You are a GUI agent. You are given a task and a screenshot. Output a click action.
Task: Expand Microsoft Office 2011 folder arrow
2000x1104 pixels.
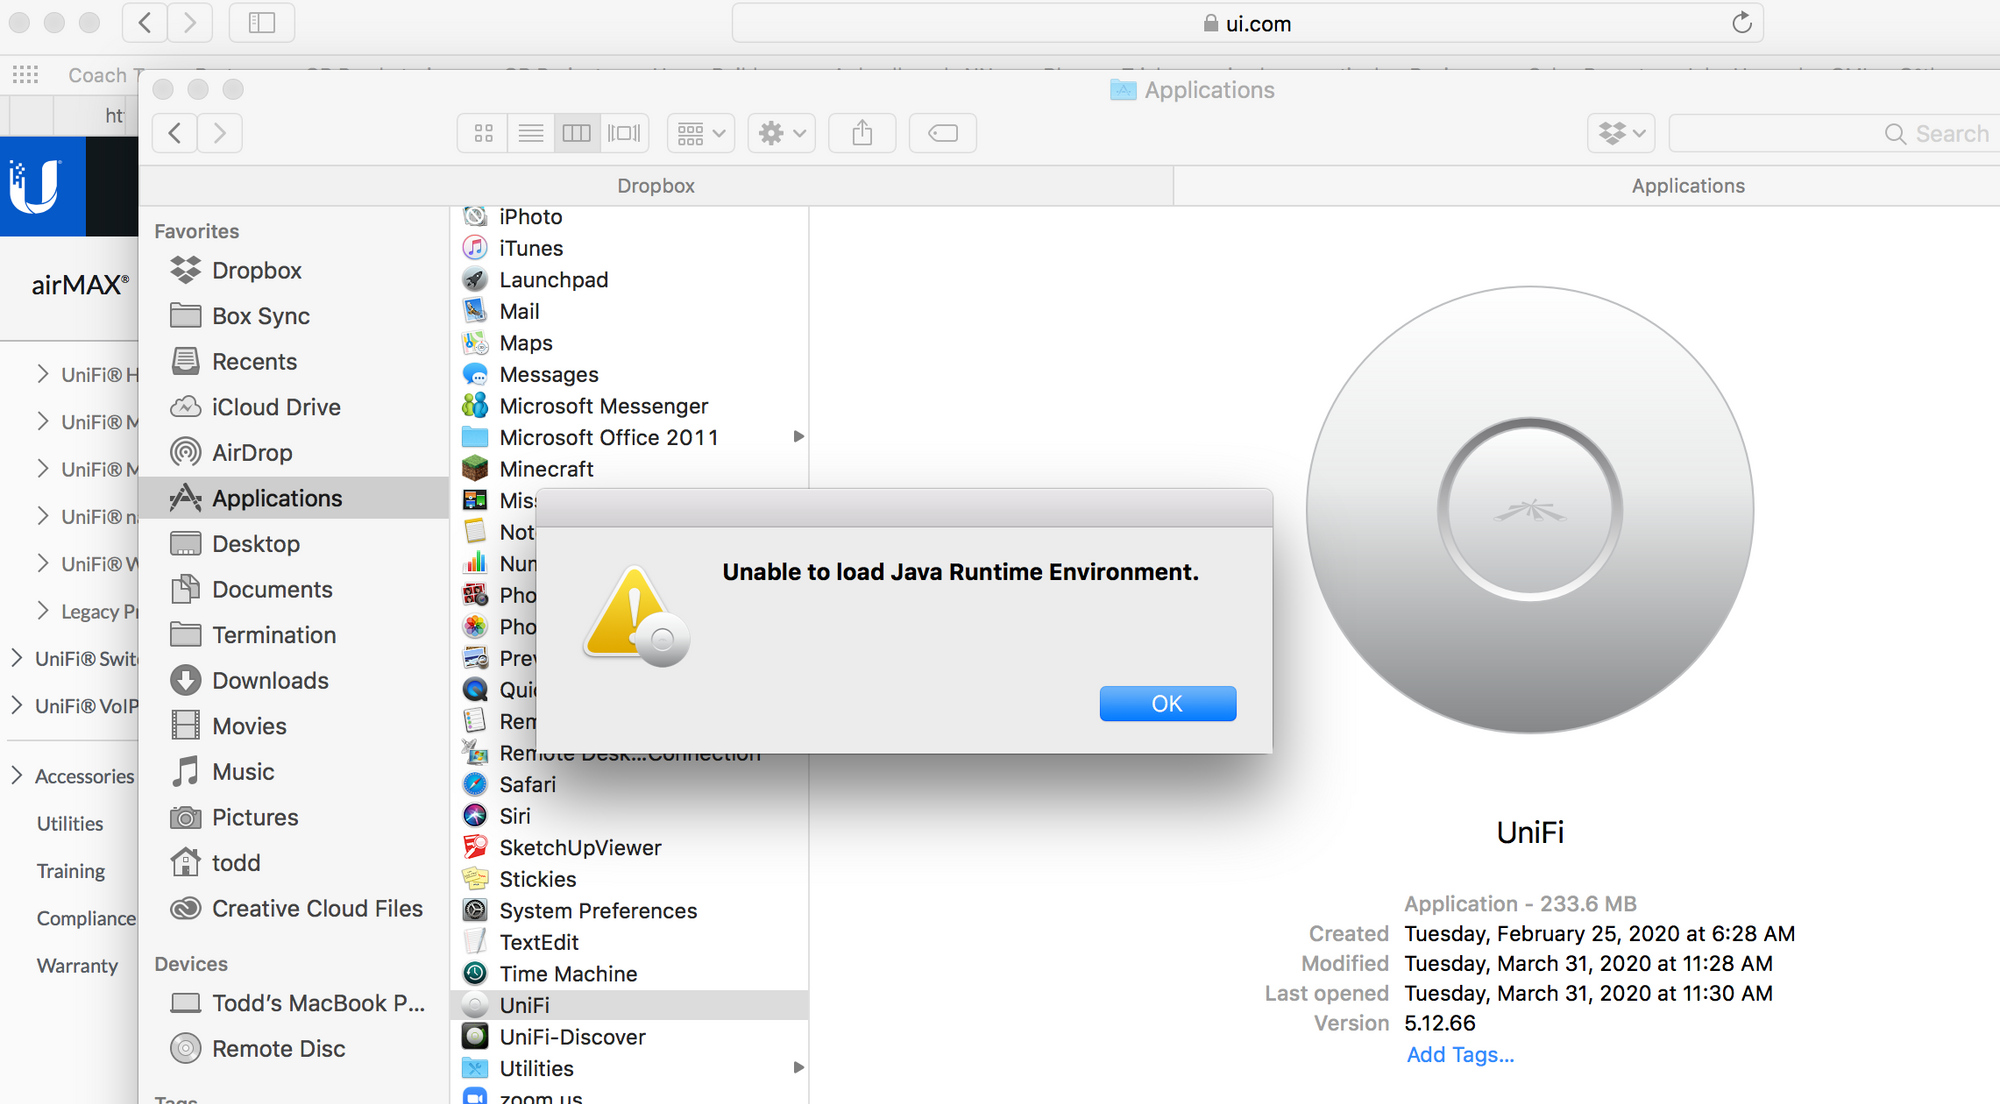[x=798, y=437]
